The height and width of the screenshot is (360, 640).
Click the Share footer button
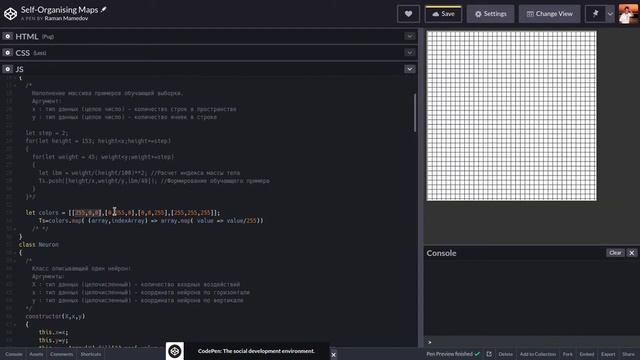pos(628,354)
